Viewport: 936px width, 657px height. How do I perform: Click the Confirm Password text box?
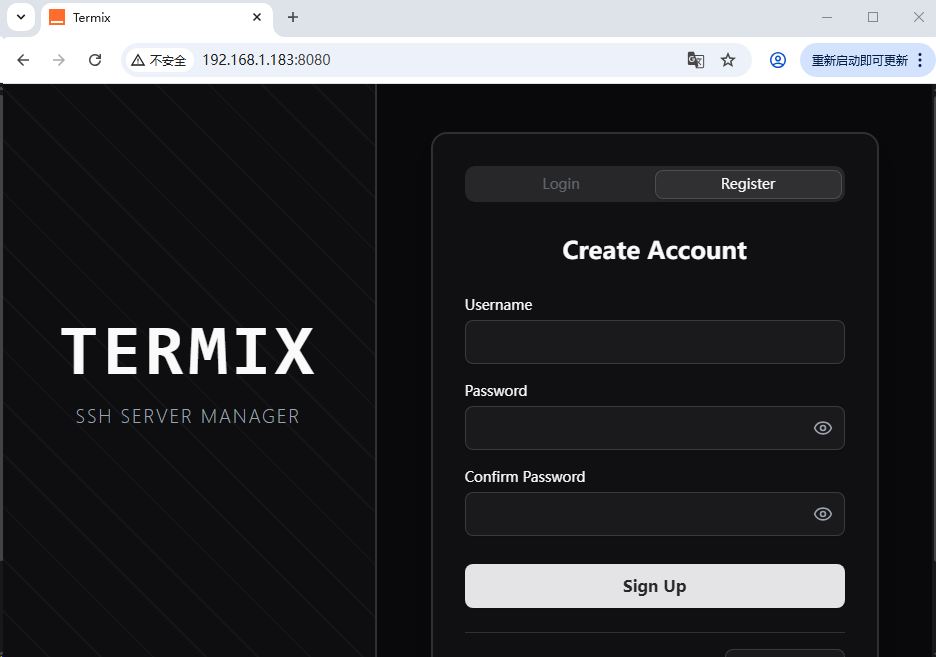coord(635,514)
